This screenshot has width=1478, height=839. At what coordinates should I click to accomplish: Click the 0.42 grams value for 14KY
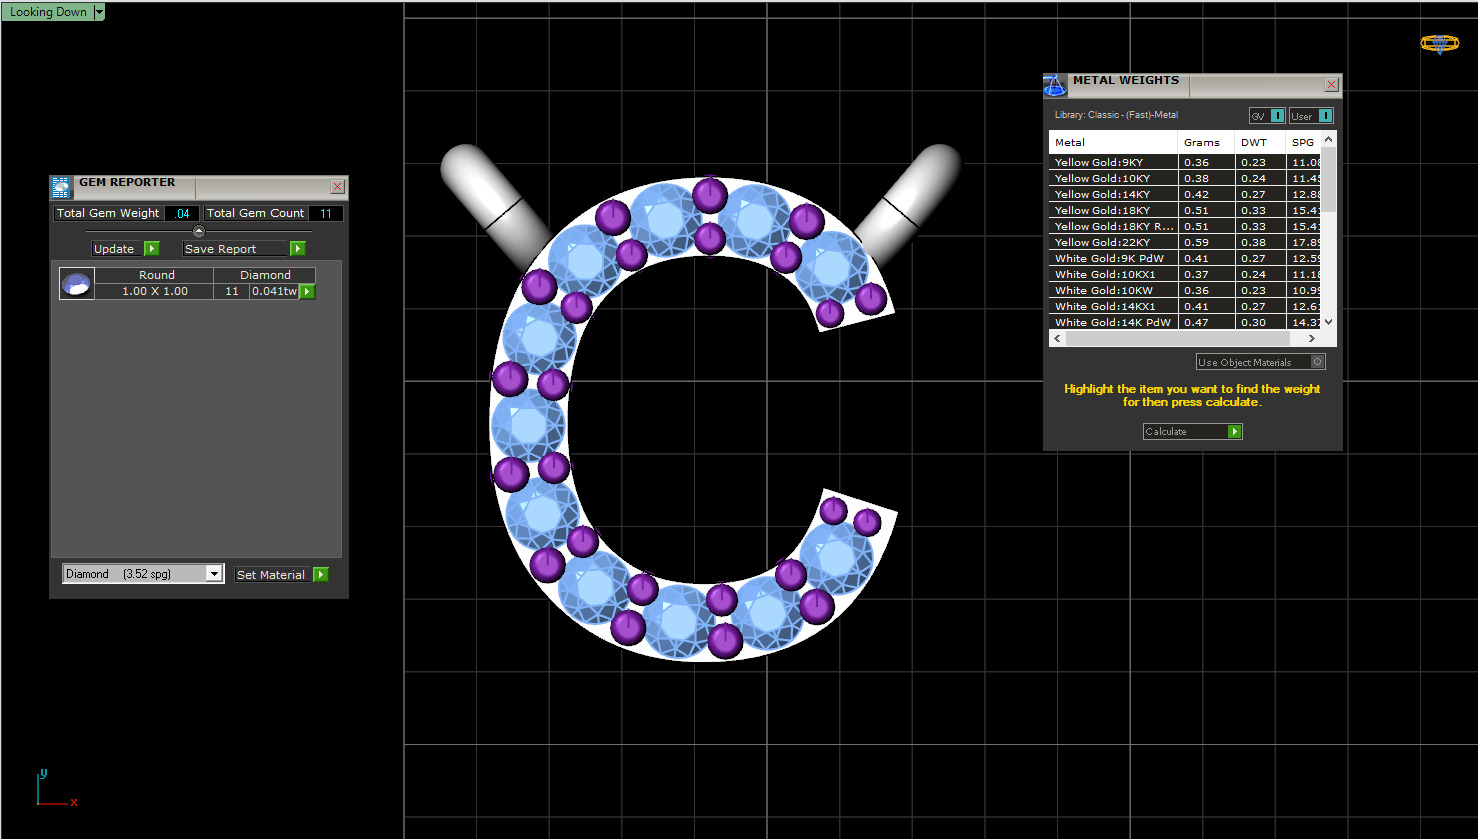pos(1197,194)
